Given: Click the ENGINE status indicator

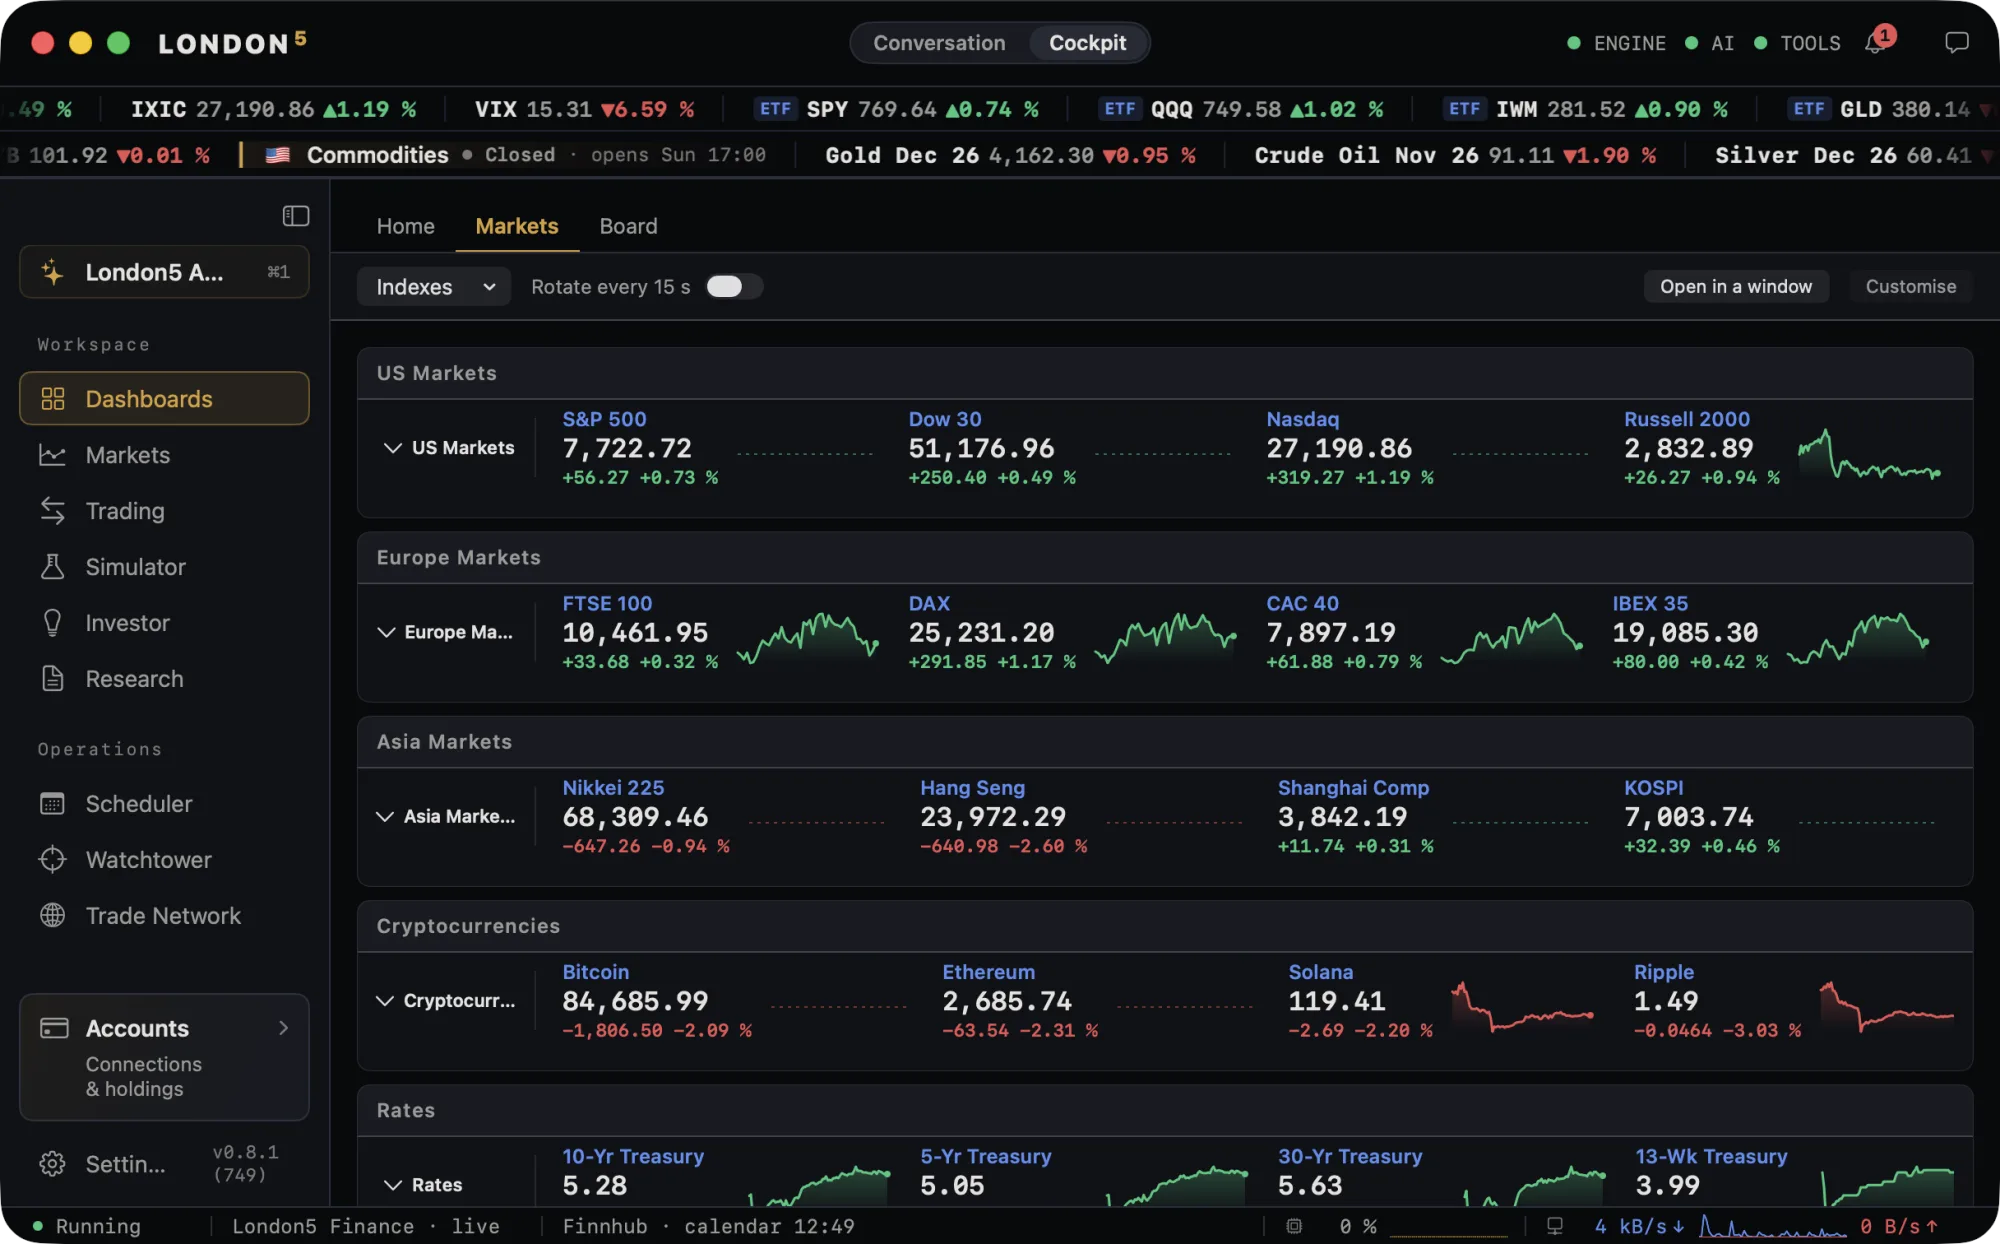Looking at the screenshot, I should pyautogui.click(x=1616, y=43).
